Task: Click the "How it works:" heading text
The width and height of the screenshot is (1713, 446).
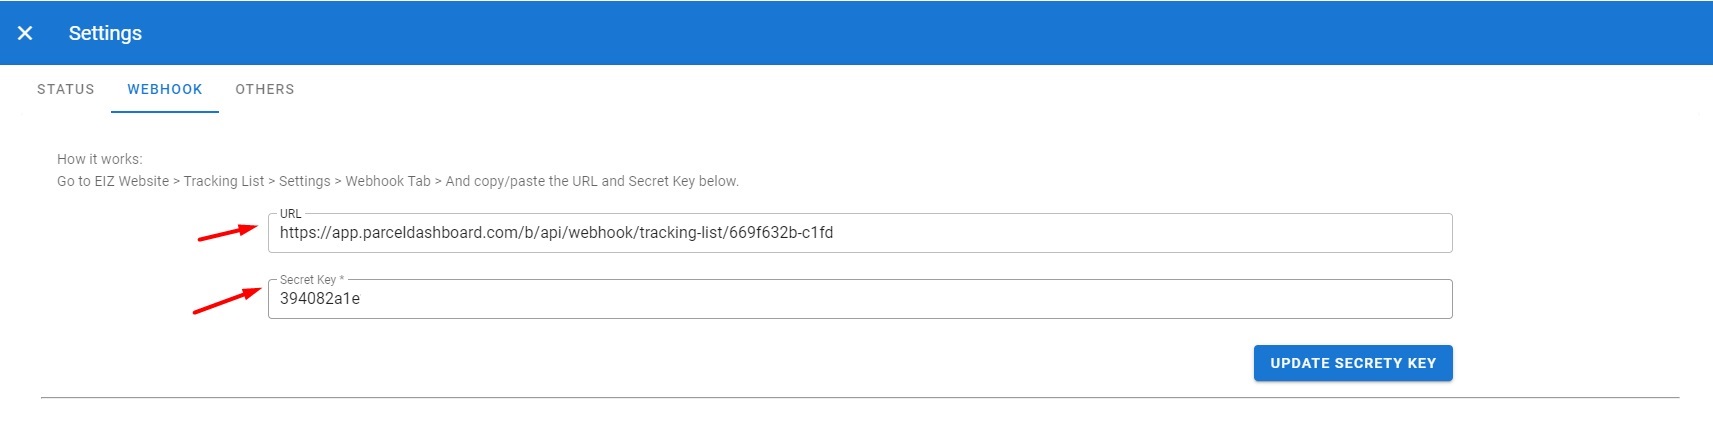Action: [100, 159]
